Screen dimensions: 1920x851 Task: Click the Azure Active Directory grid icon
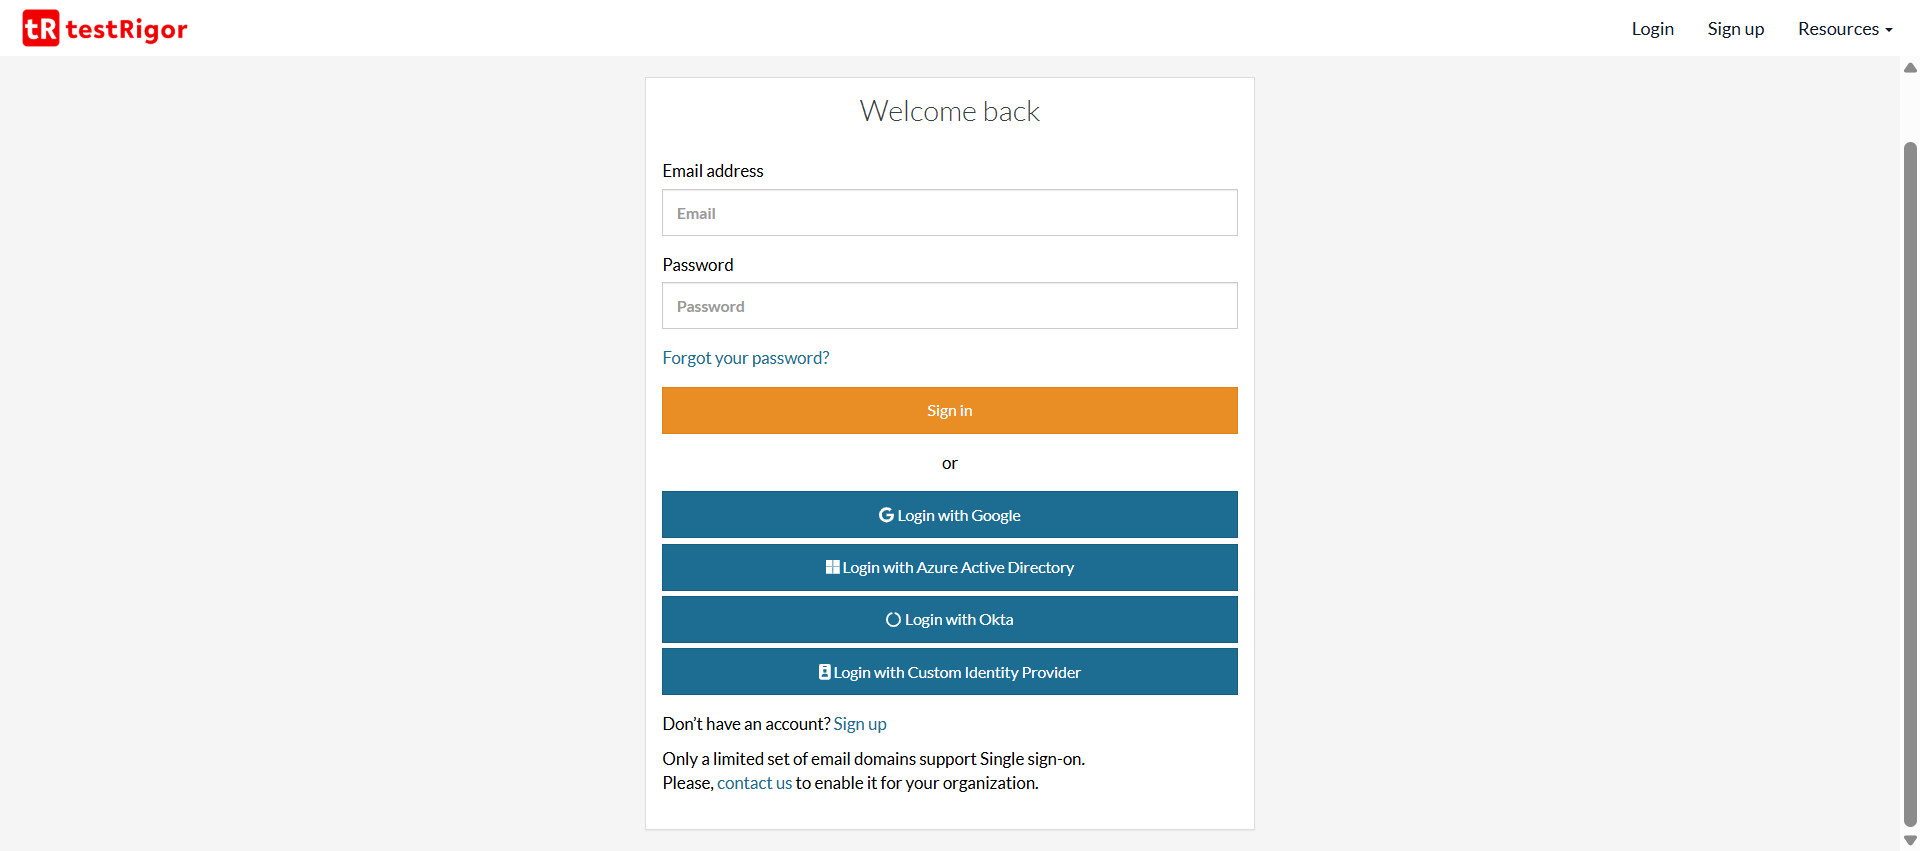(x=833, y=566)
